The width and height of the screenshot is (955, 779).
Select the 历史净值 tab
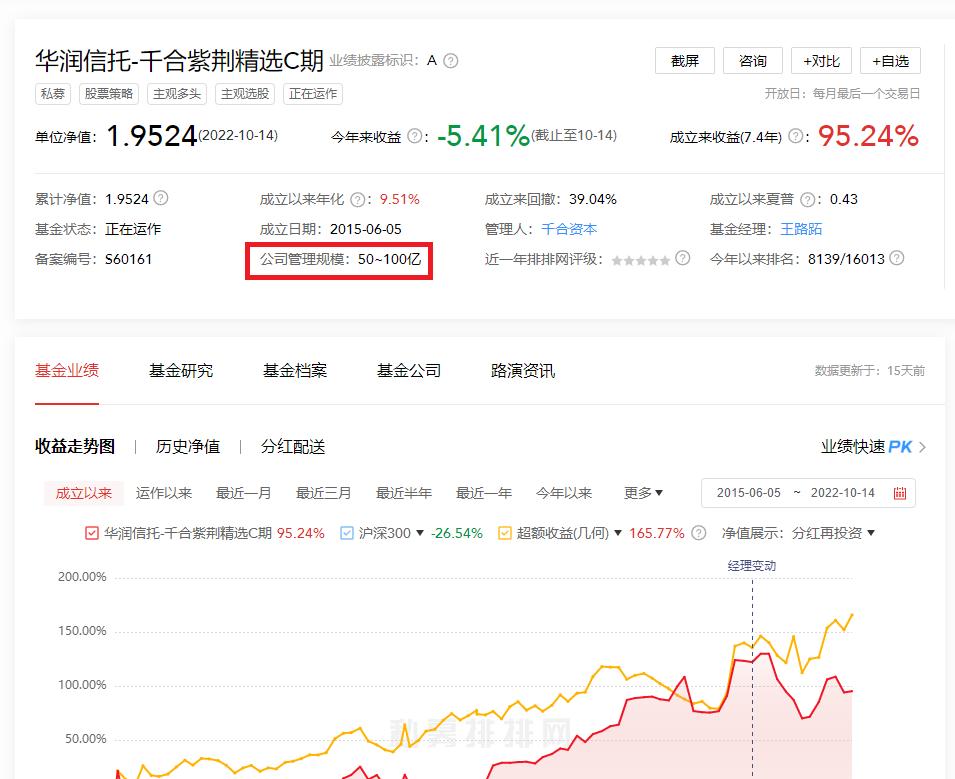point(189,447)
